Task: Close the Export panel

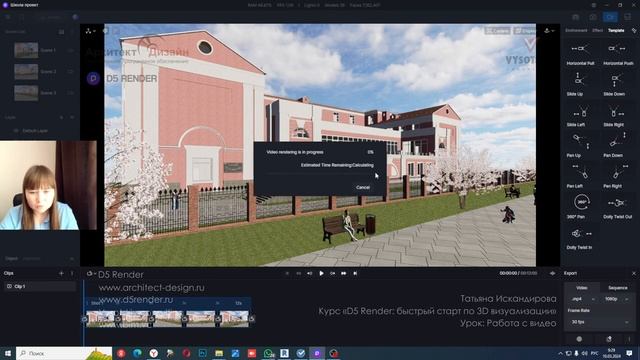Action: pyautogui.click(x=633, y=273)
